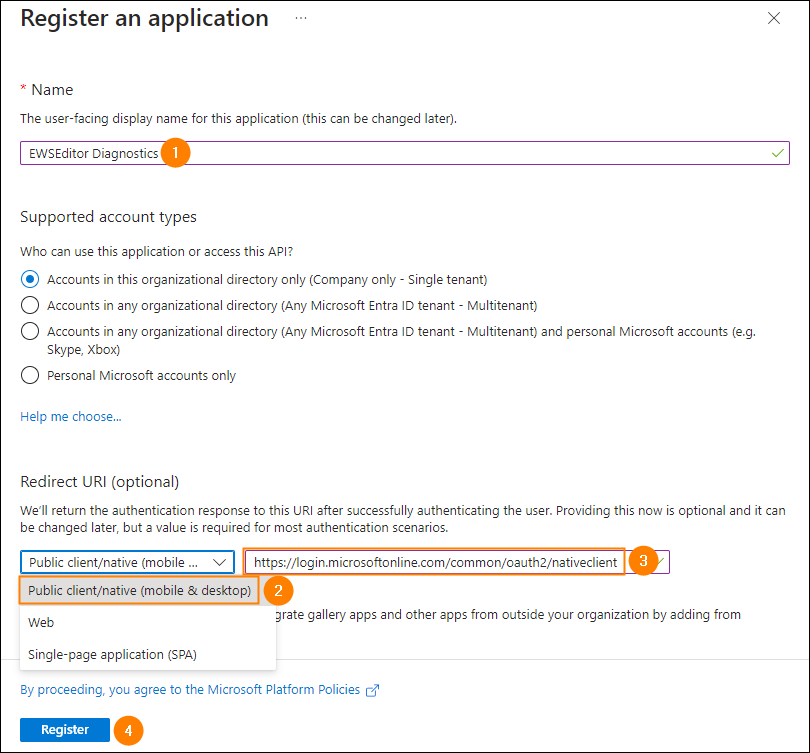Click the redirect URI text field
Screen dimensions: 810x753
tap(457, 562)
